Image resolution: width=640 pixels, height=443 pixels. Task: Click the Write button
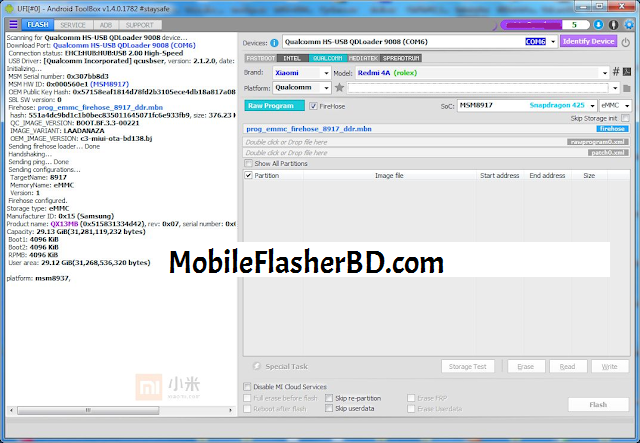coord(609,366)
